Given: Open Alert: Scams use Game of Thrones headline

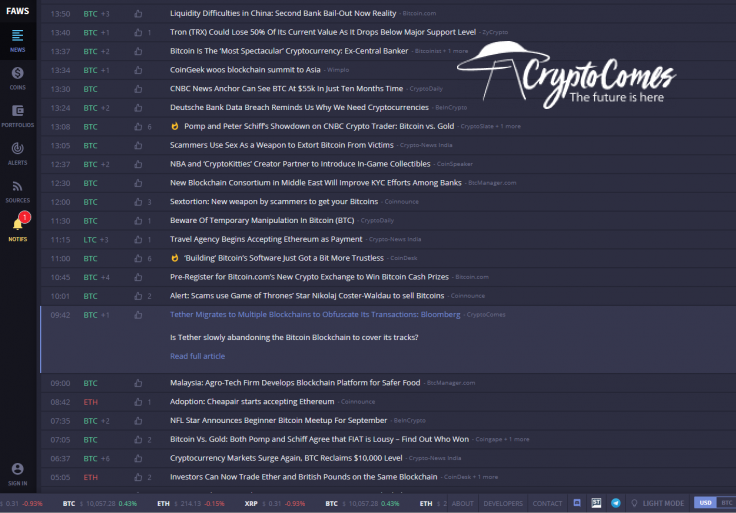Looking at the screenshot, I should point(307,296).
